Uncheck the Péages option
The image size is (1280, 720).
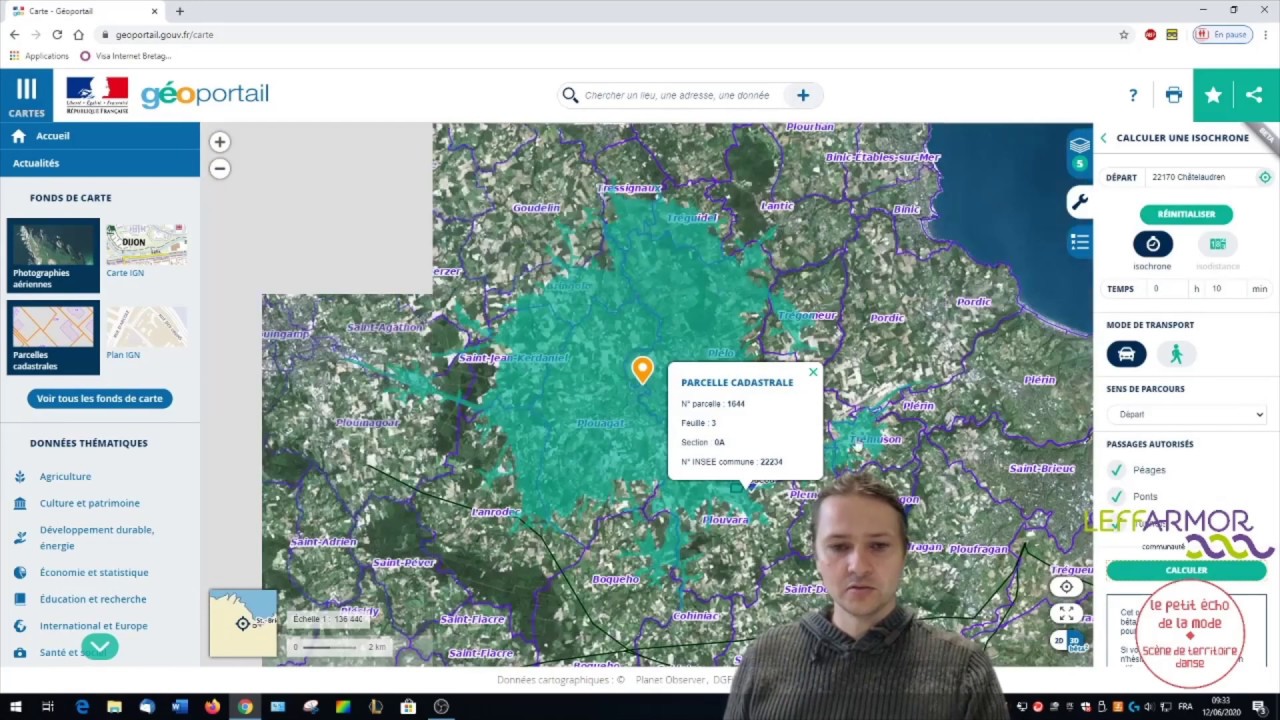1116,469
